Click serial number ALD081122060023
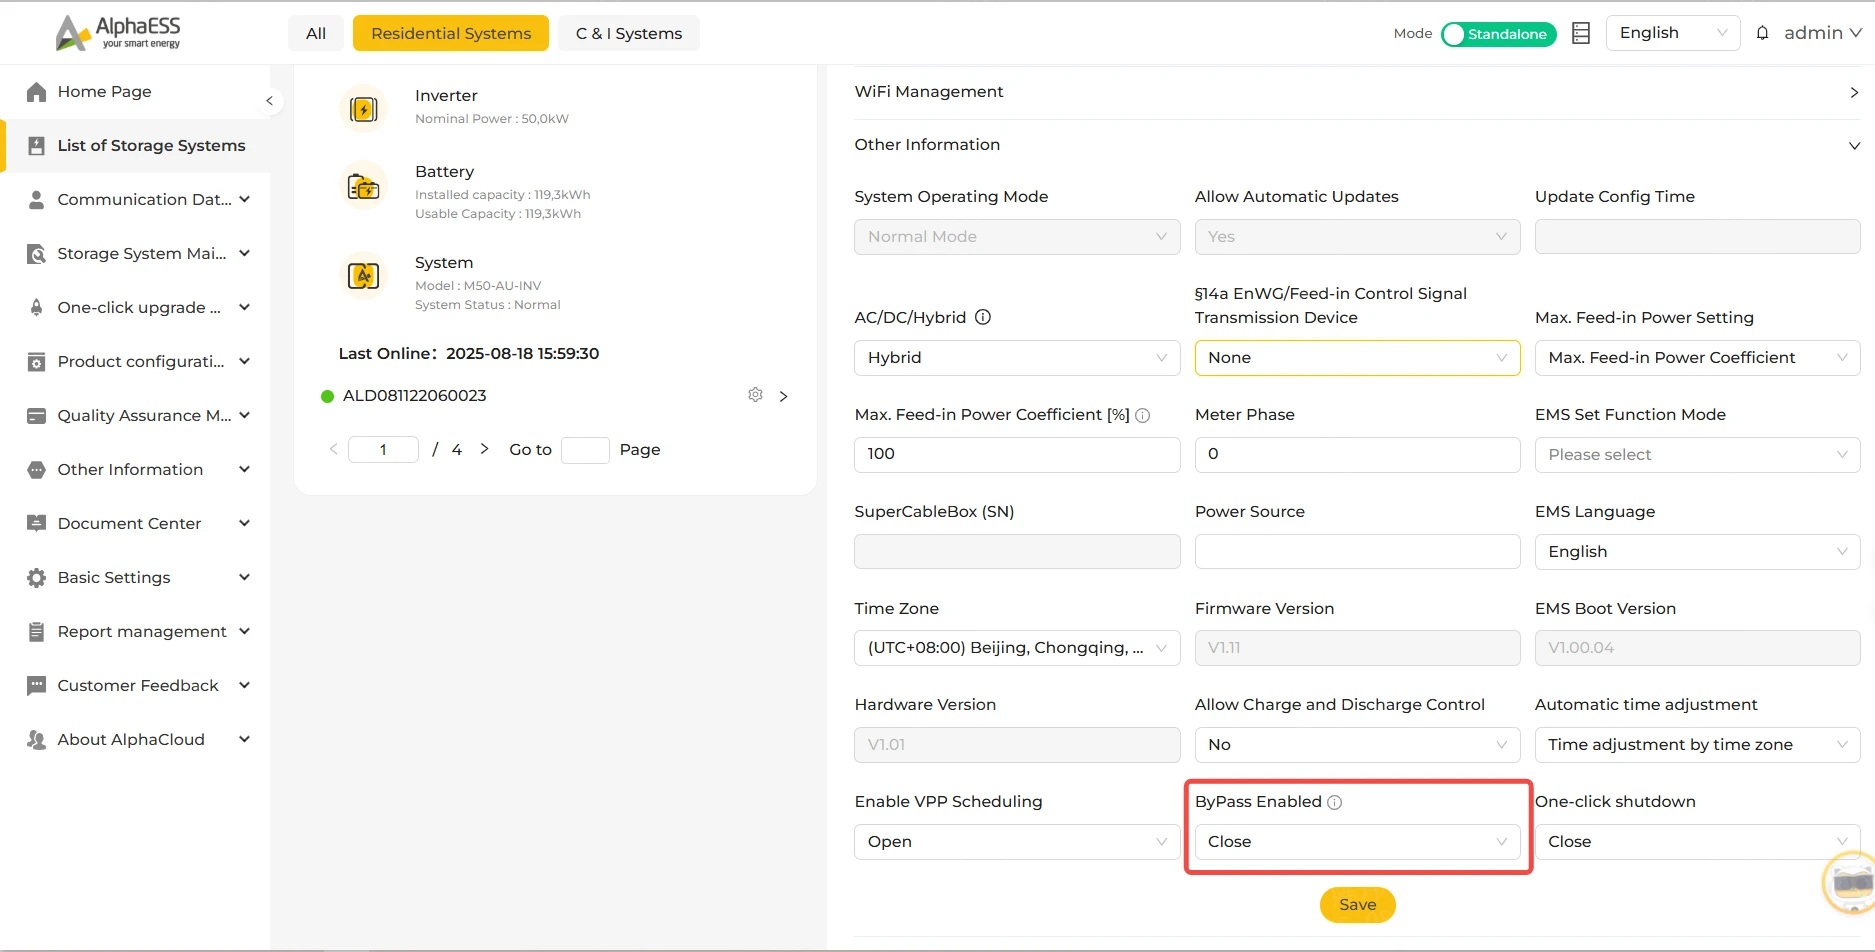The width and height of the screenshot is (1875, 952). 415,396
